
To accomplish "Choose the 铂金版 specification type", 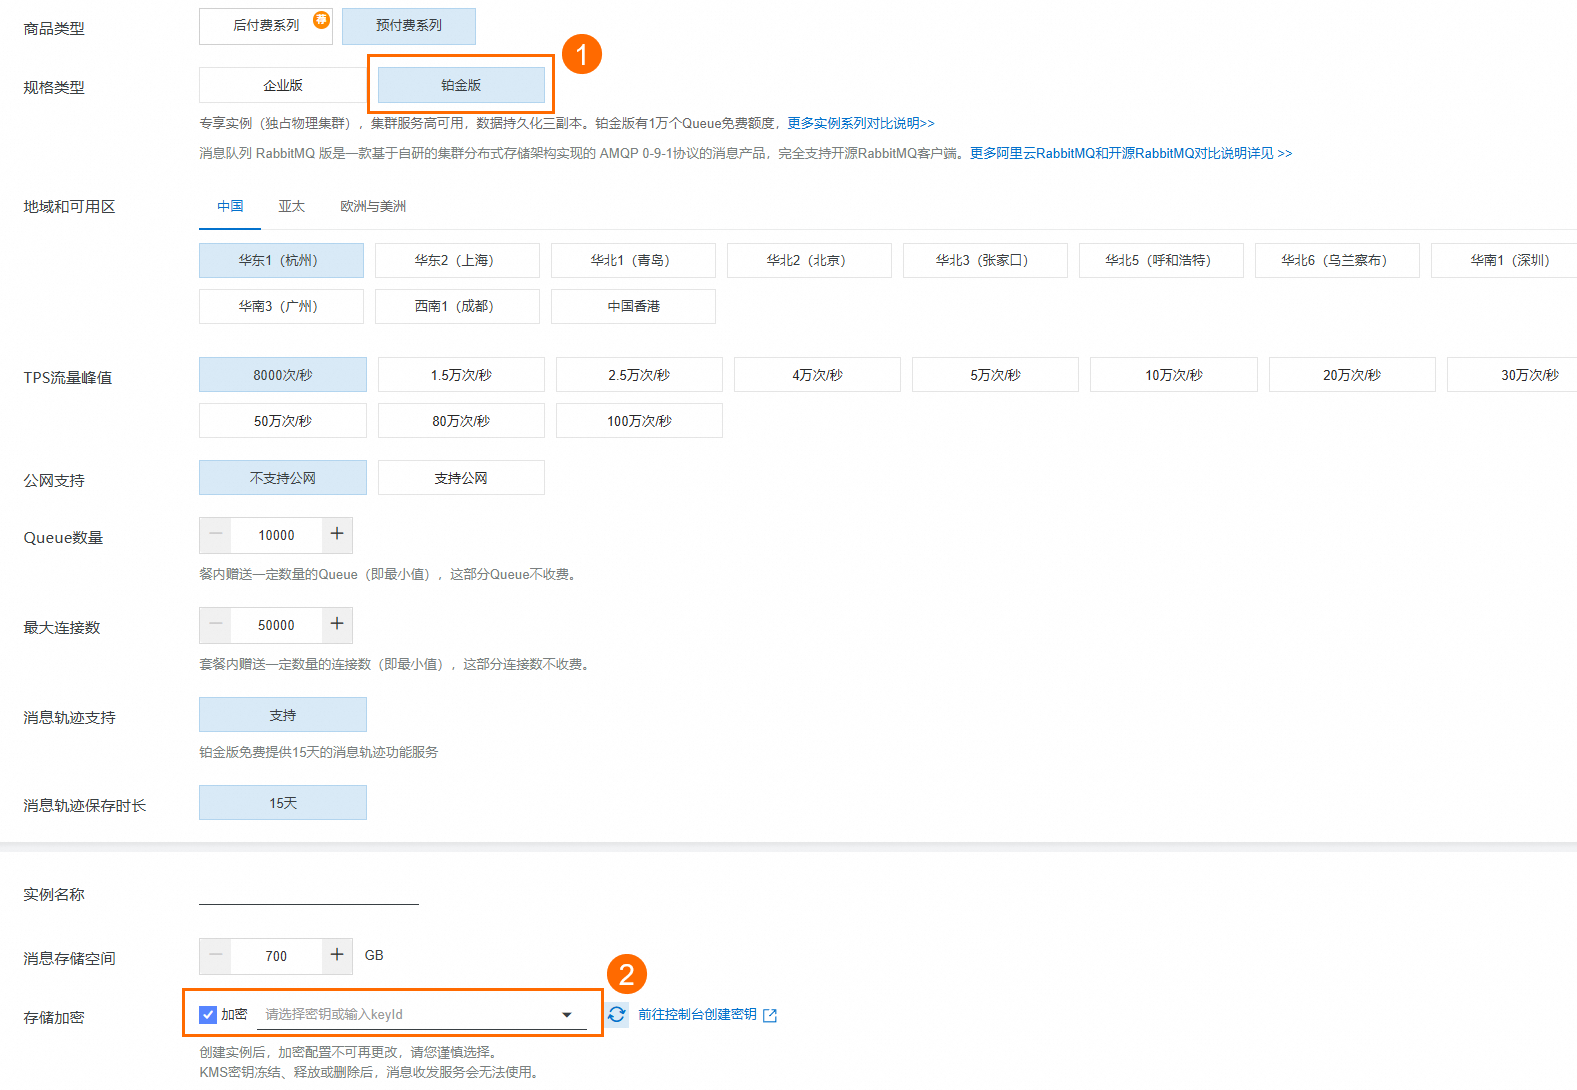I will tap(461, 85).
